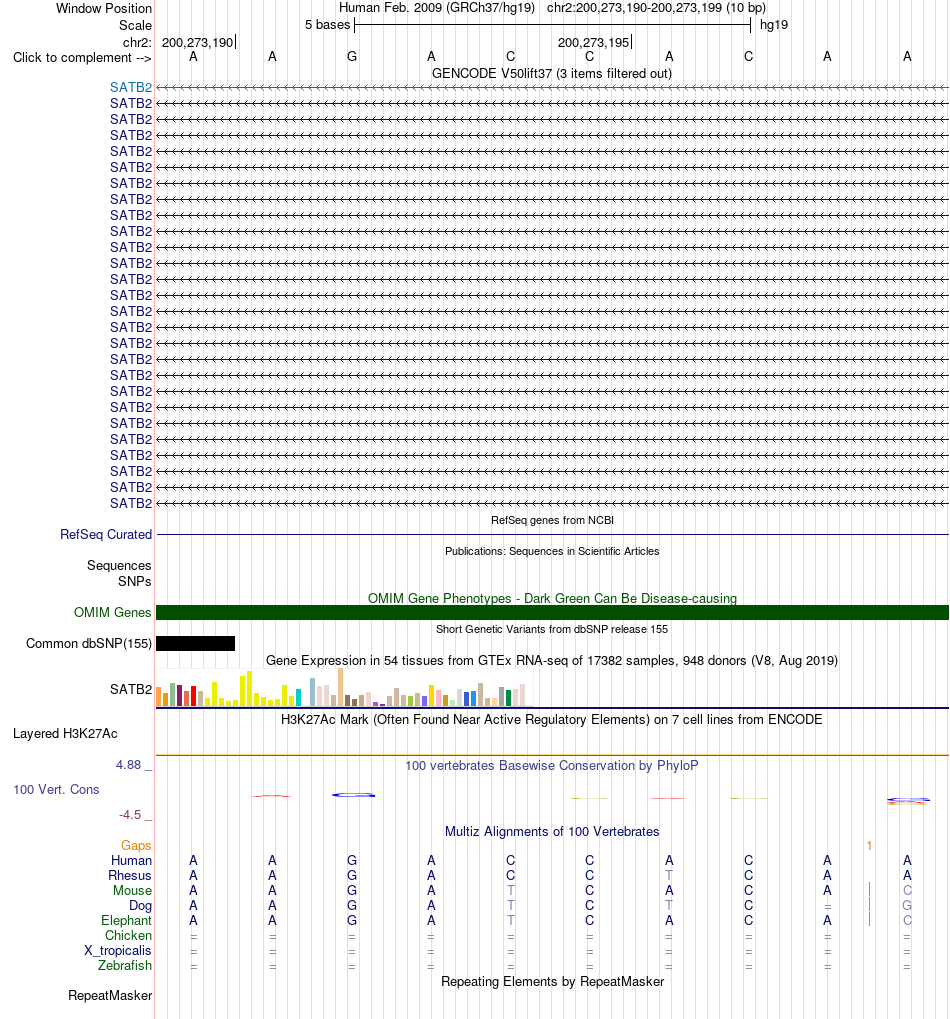Click the RepeatMasker track label
Screen dimensions: 950x1019
110,996
